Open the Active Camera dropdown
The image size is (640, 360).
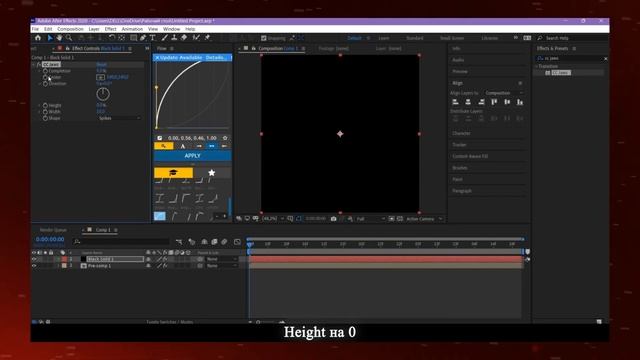point(424,219)
